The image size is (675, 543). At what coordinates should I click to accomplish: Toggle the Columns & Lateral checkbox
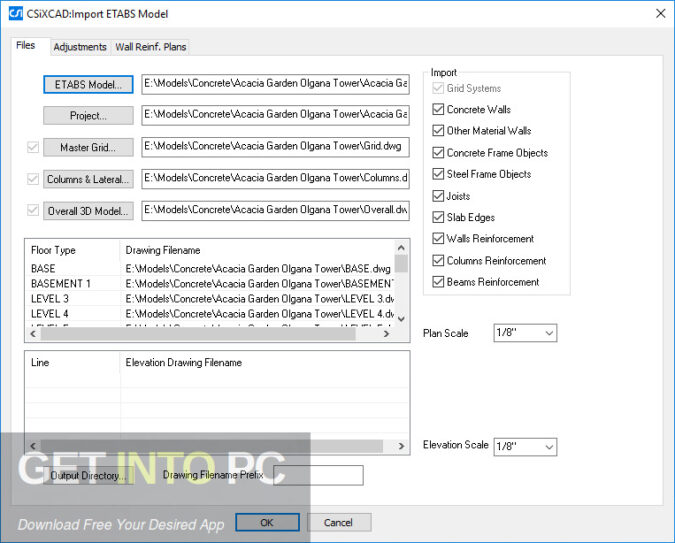33,179
